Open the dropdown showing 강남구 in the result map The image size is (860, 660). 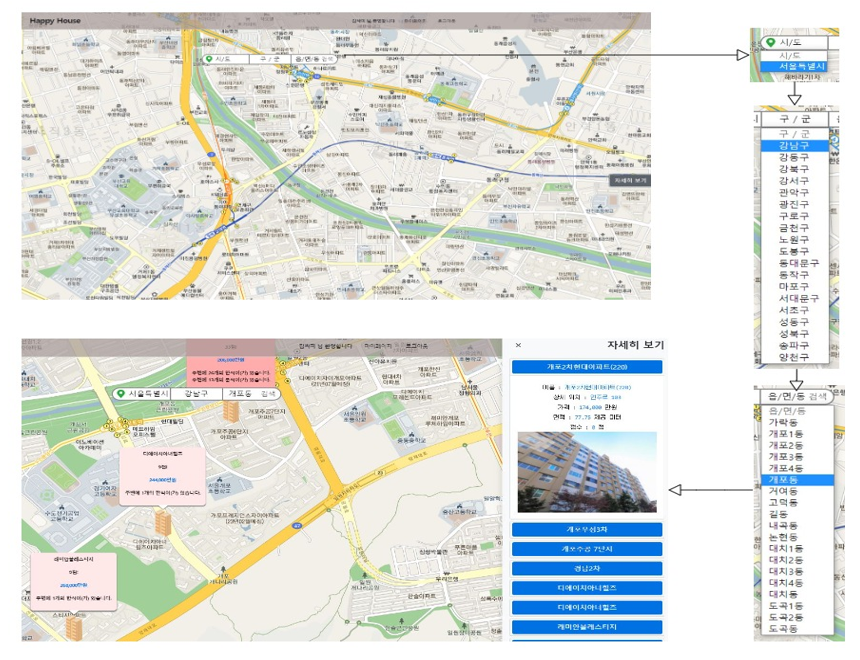pos(196,394)
